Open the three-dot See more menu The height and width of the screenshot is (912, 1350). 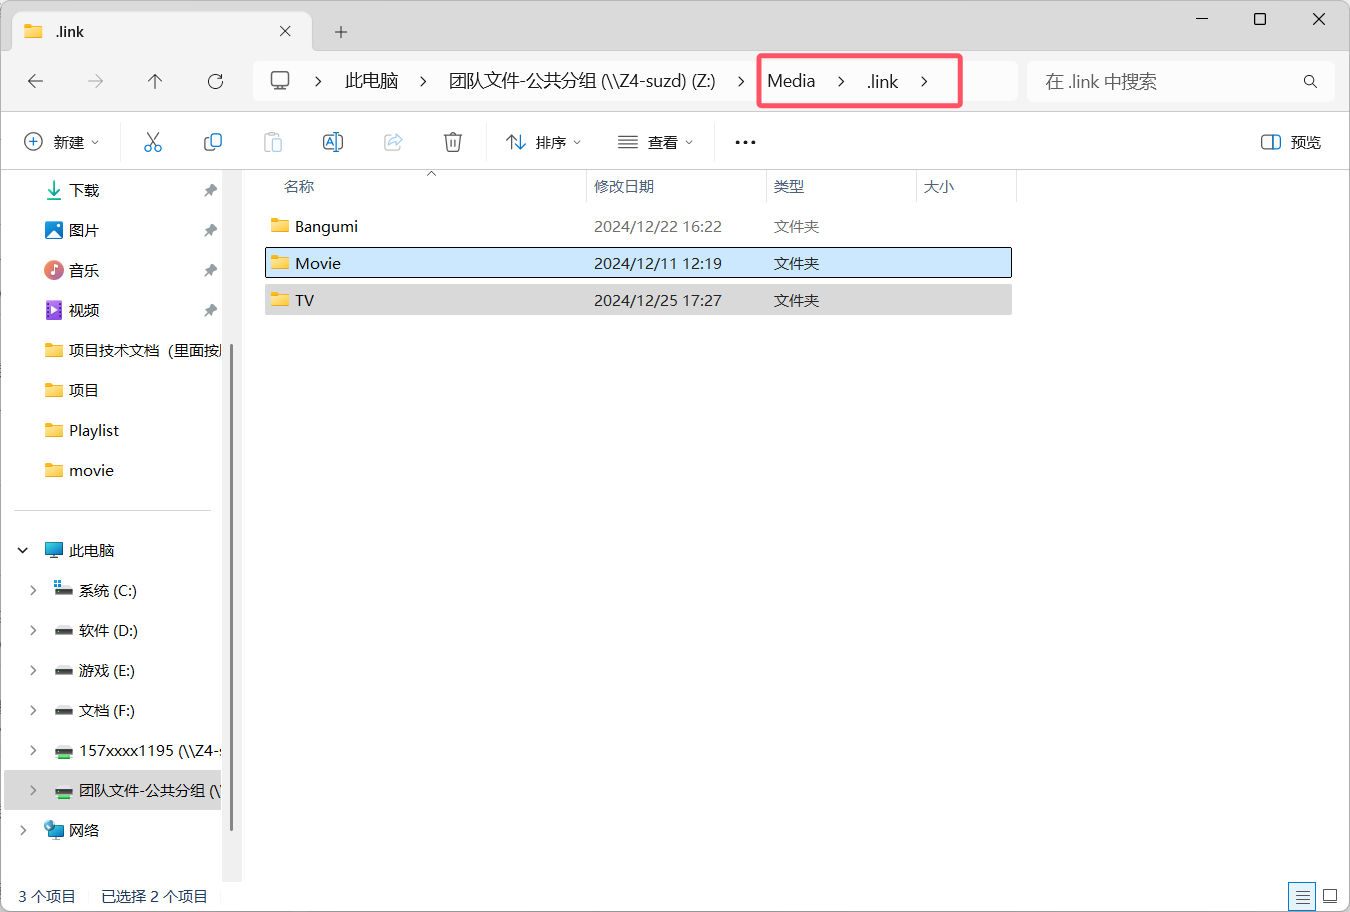coord(745,142)
